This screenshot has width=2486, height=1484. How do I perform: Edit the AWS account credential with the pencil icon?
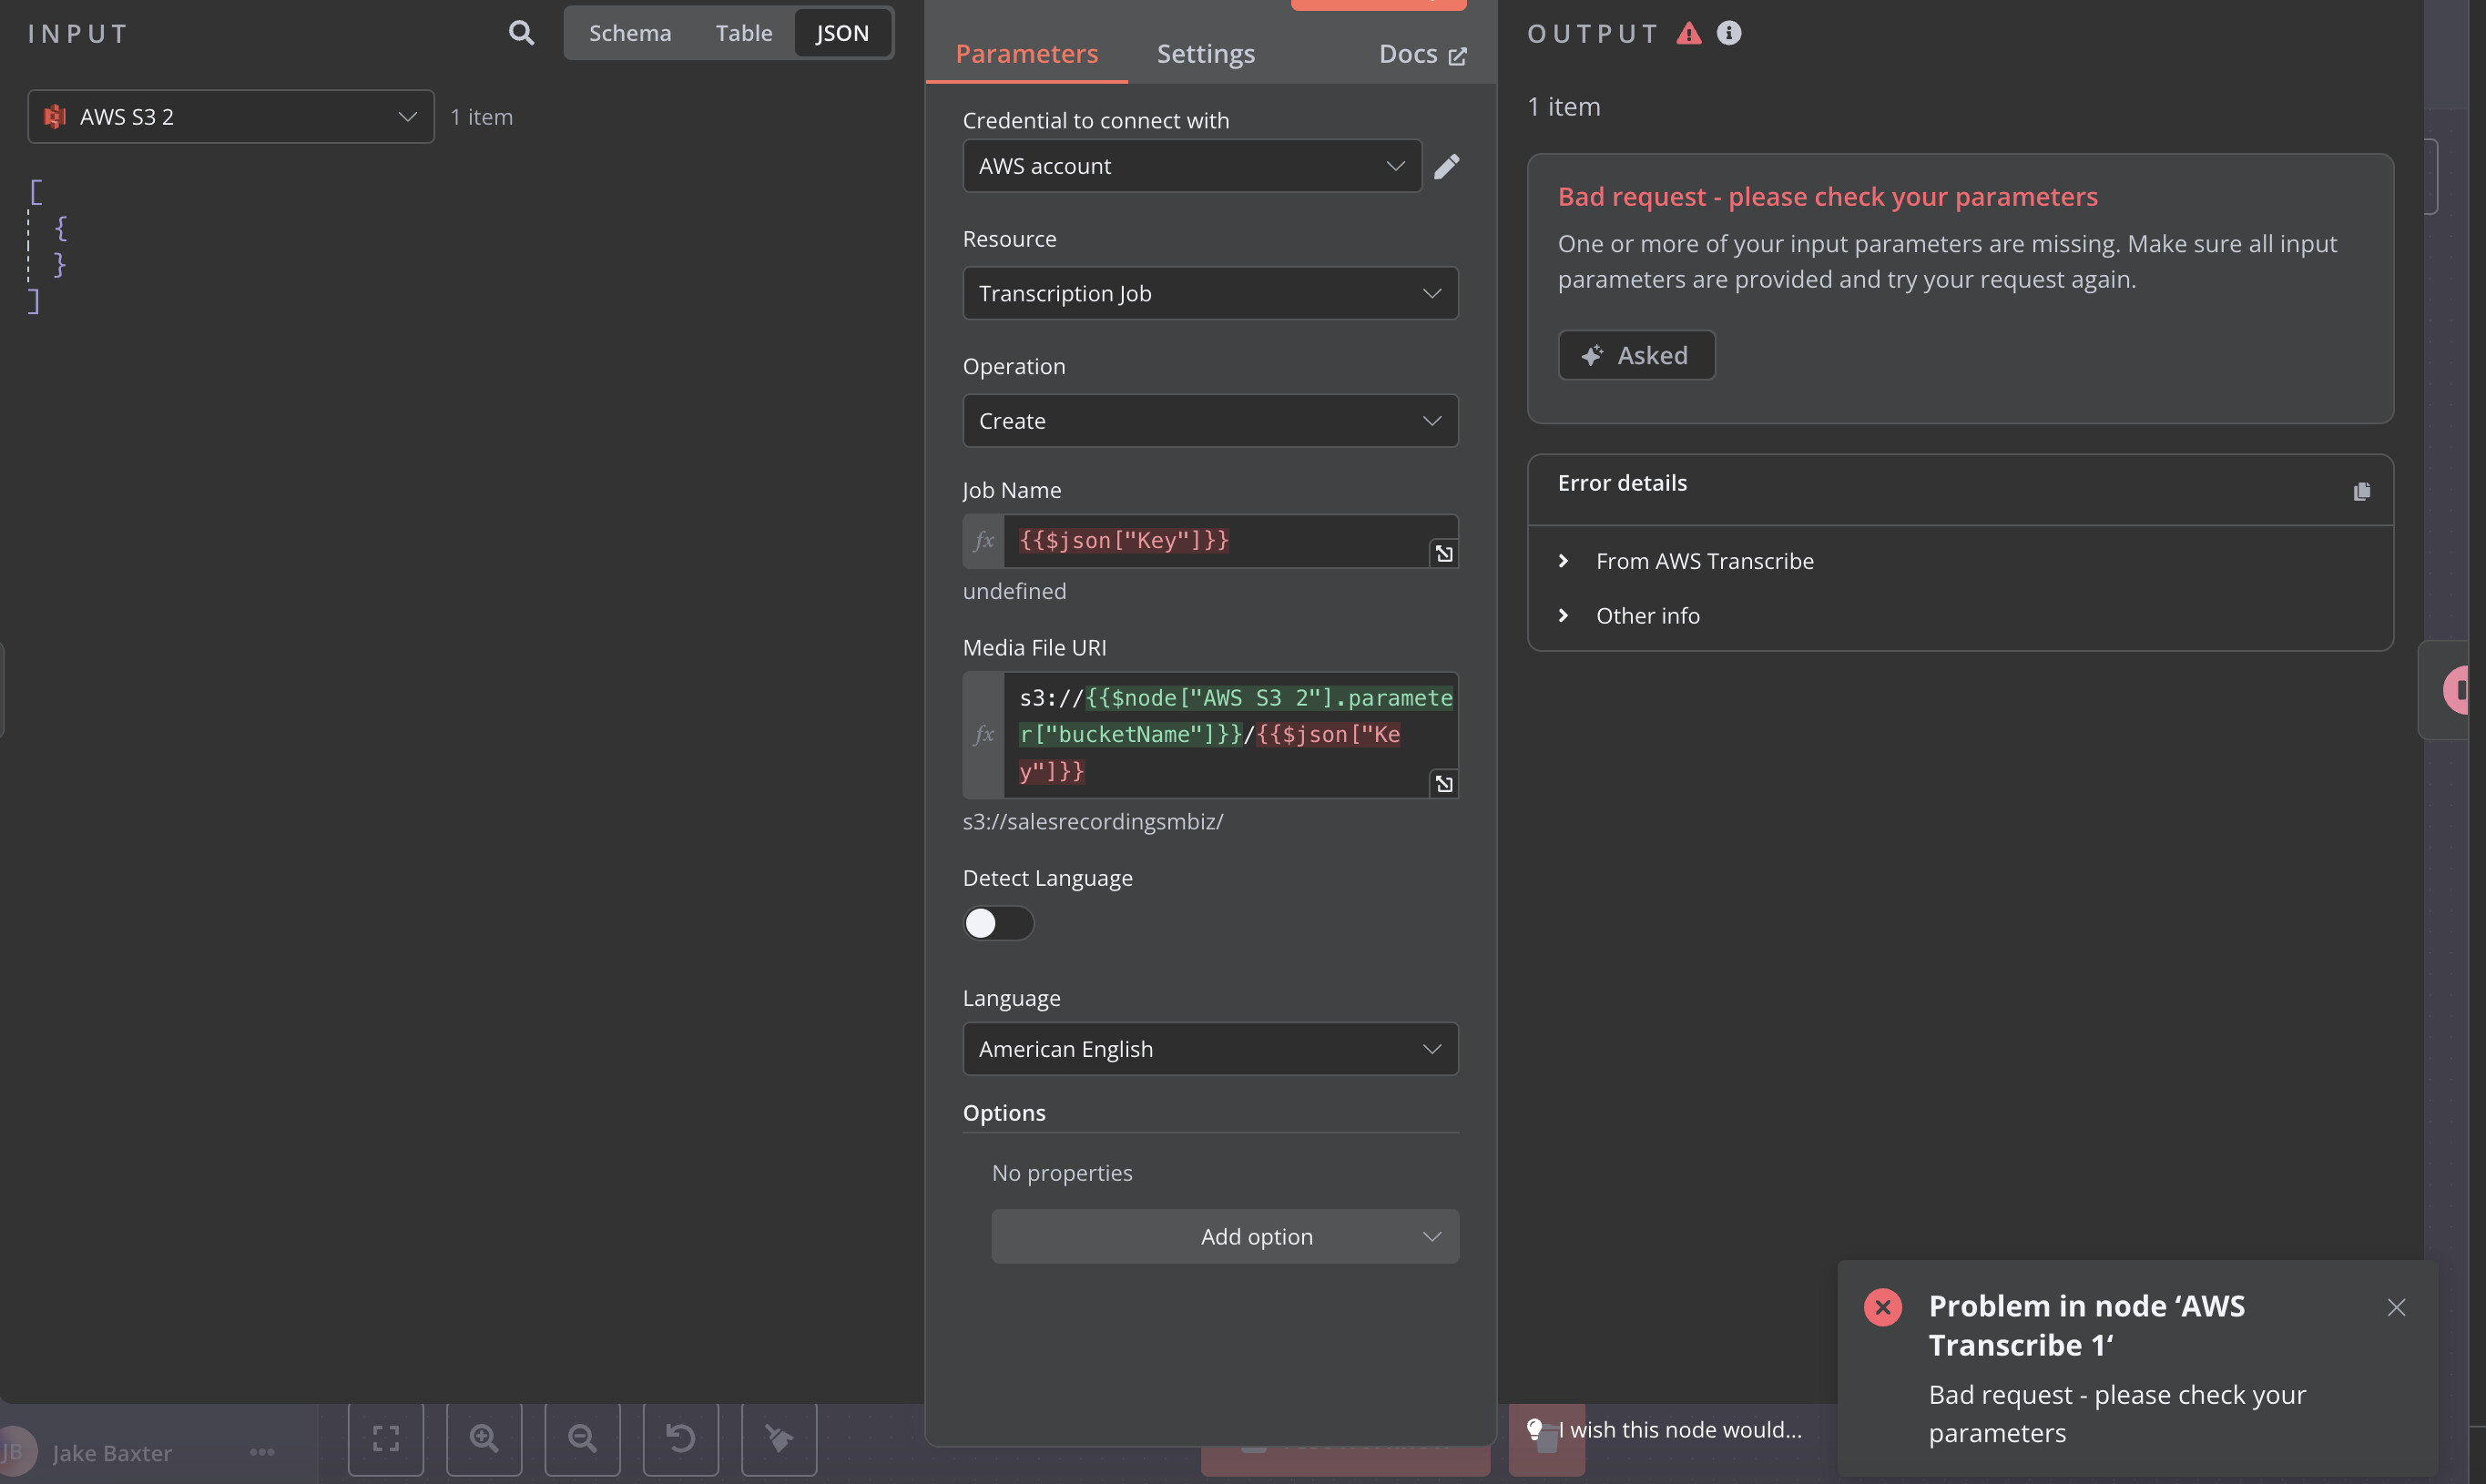tap(1446, 166)
